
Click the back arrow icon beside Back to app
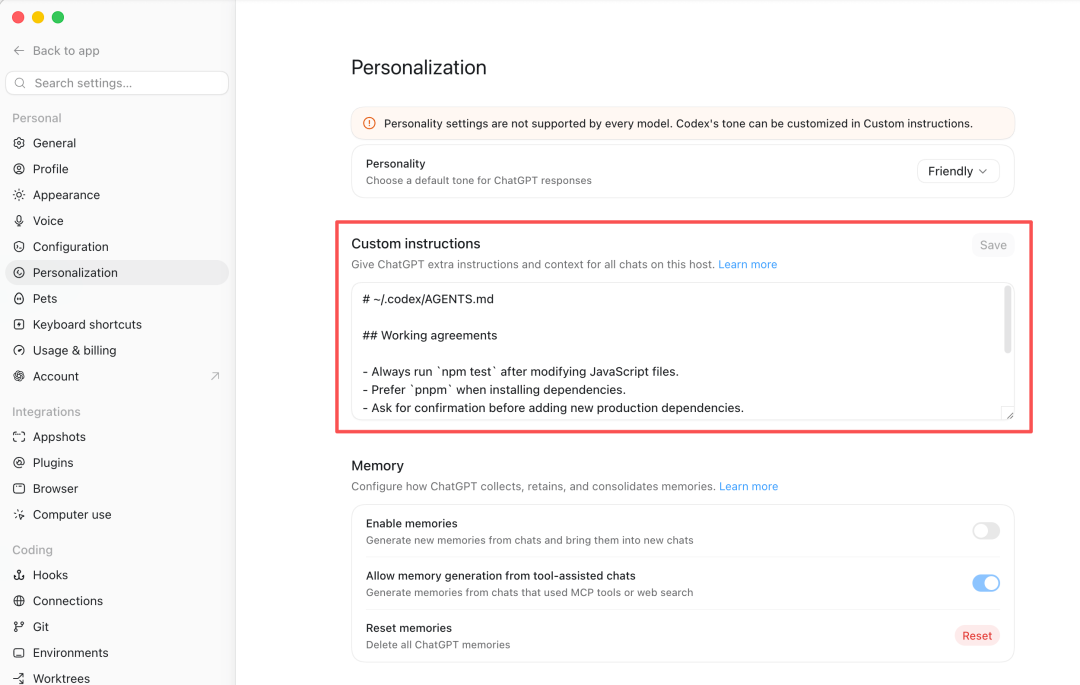pos(19,50)
